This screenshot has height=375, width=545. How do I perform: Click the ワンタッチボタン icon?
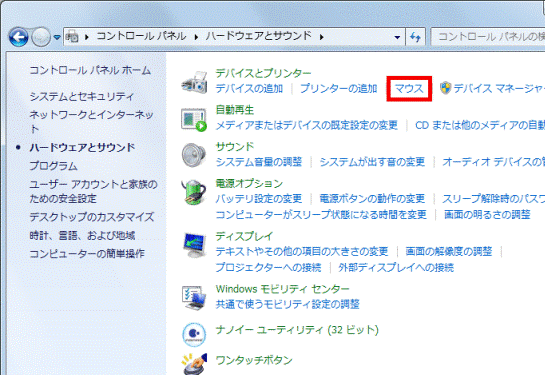pyautogui.click(x=194, y=364)
